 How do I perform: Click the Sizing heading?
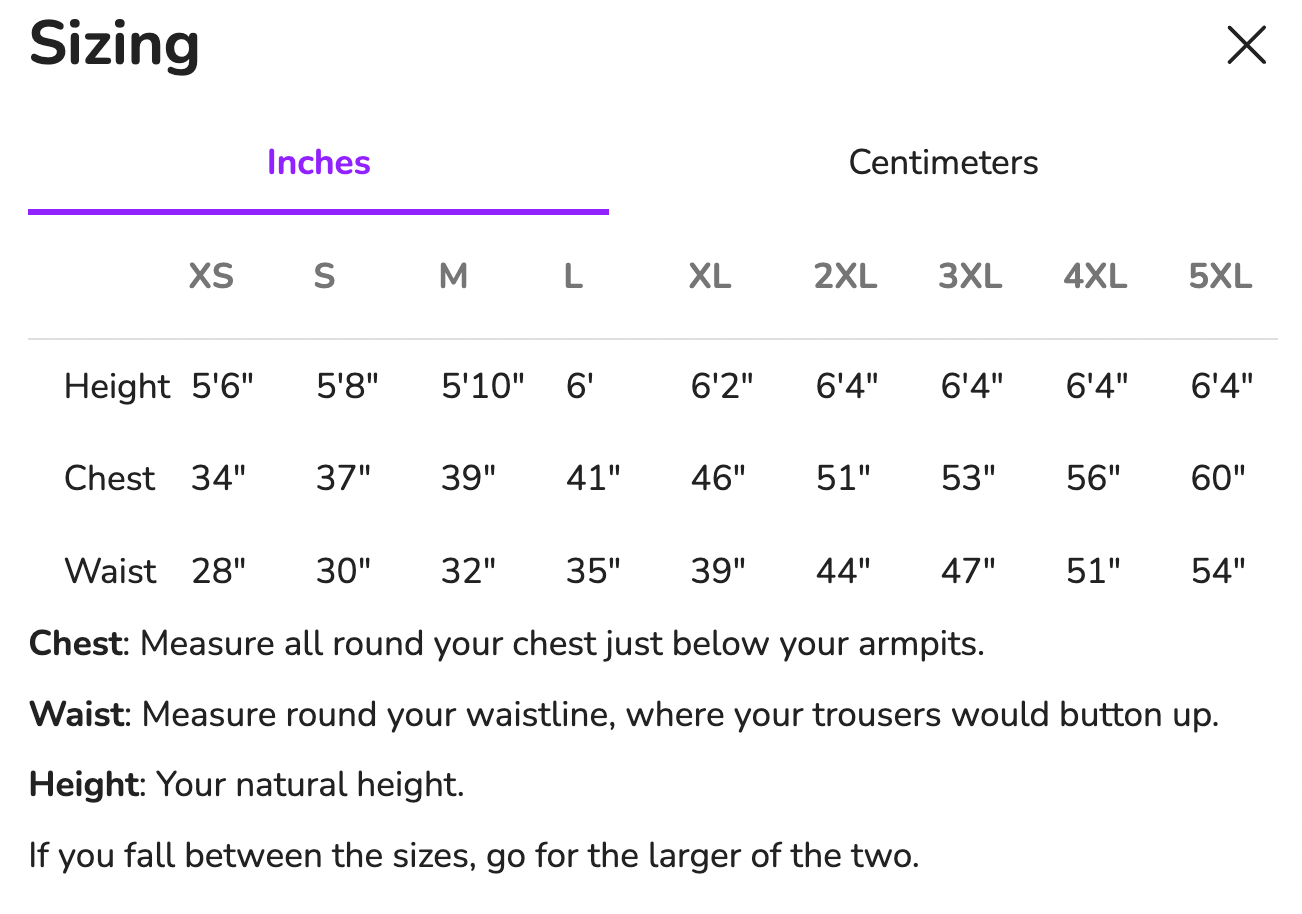[114, 45]
